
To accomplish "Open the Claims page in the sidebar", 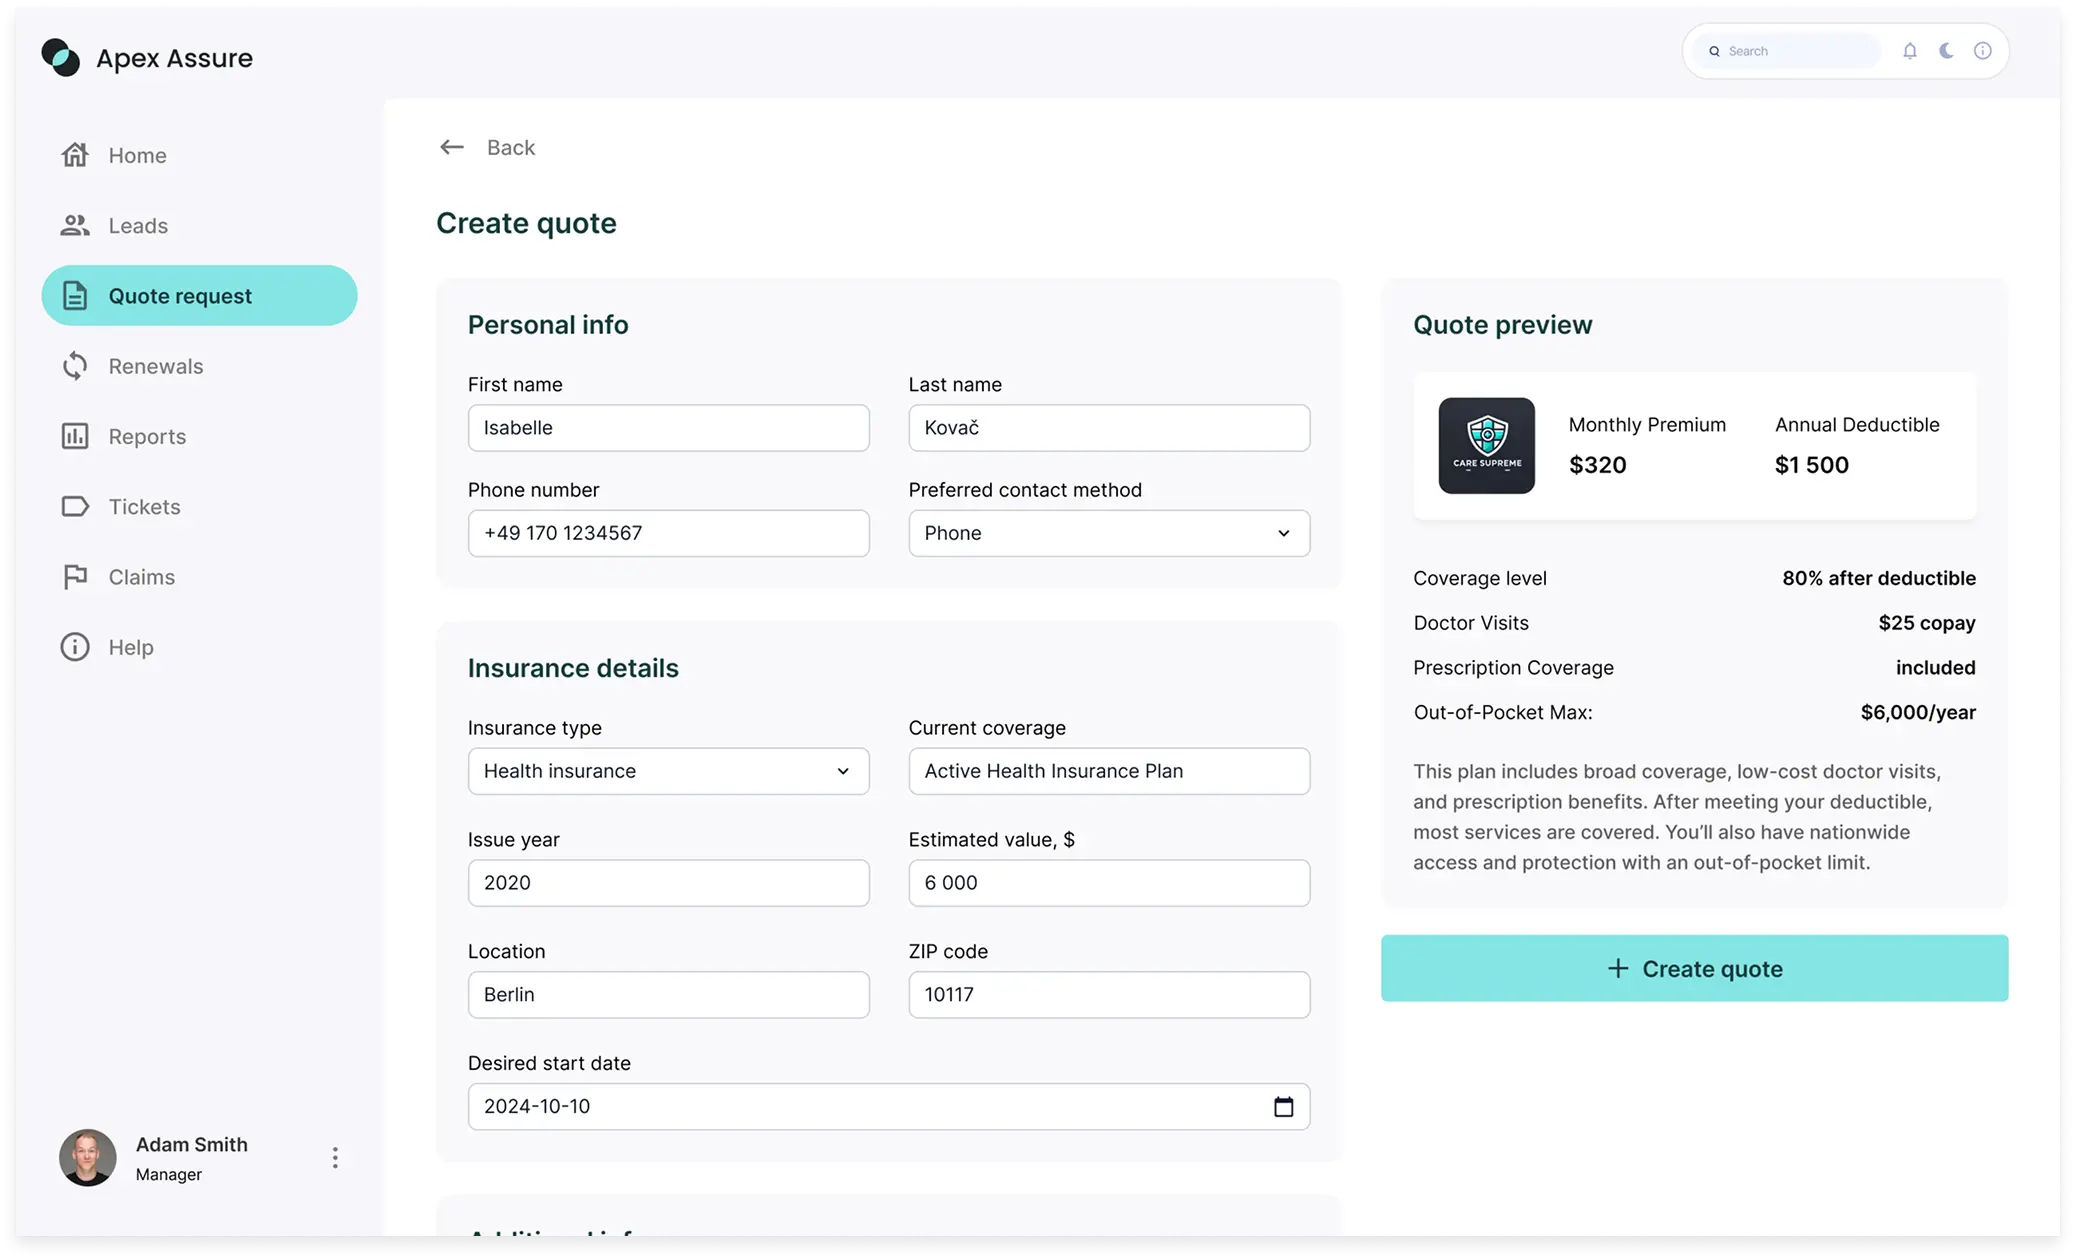I will [141, 577].
